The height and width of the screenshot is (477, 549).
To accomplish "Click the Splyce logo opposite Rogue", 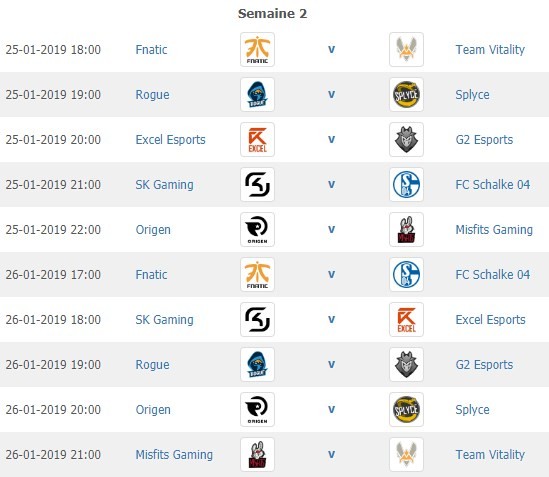I will point(406,95).
